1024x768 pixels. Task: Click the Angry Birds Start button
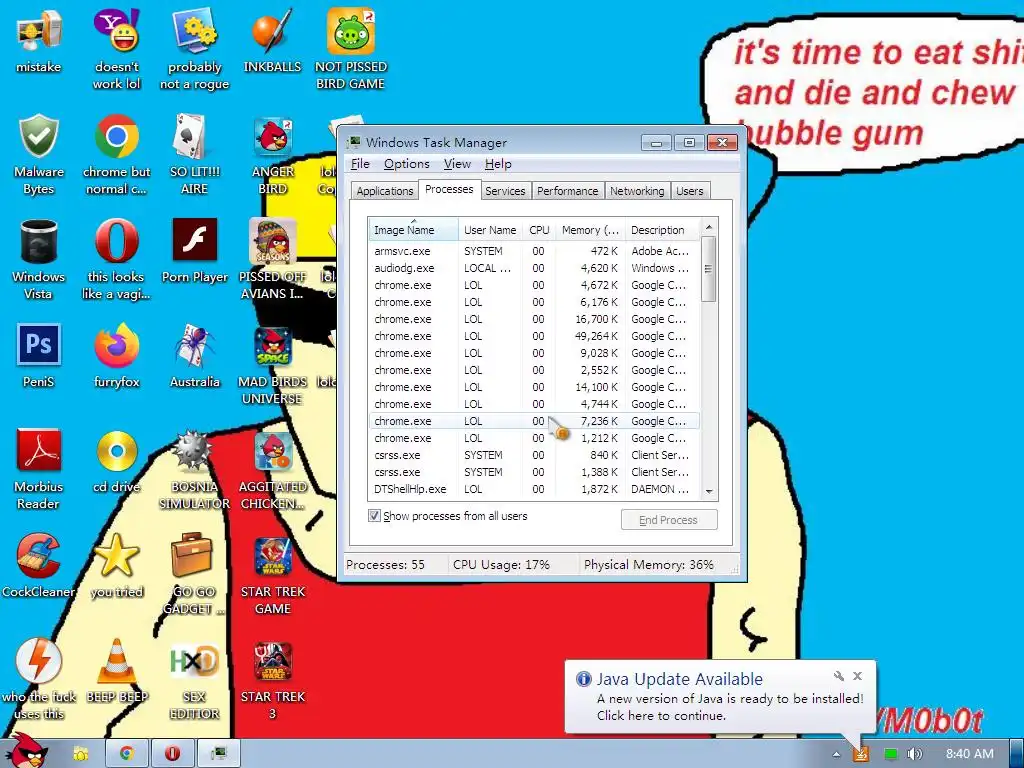click(27, 751)
